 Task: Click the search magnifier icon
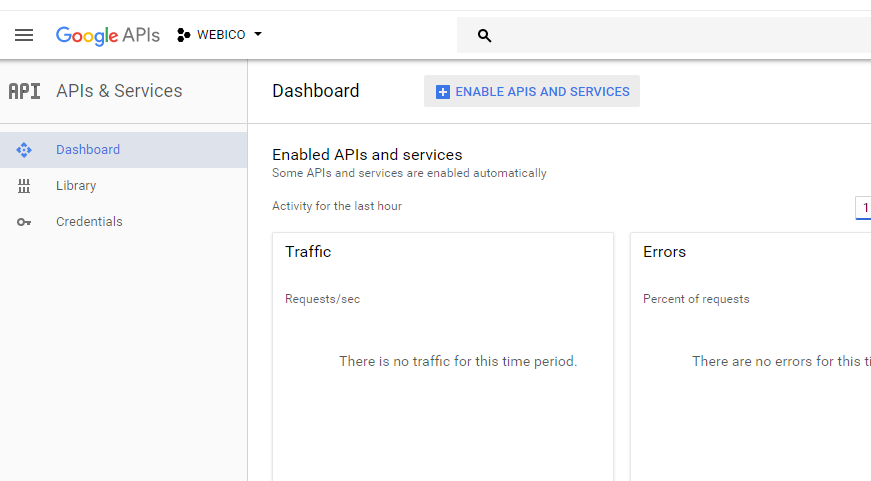[x=484, y=36]
